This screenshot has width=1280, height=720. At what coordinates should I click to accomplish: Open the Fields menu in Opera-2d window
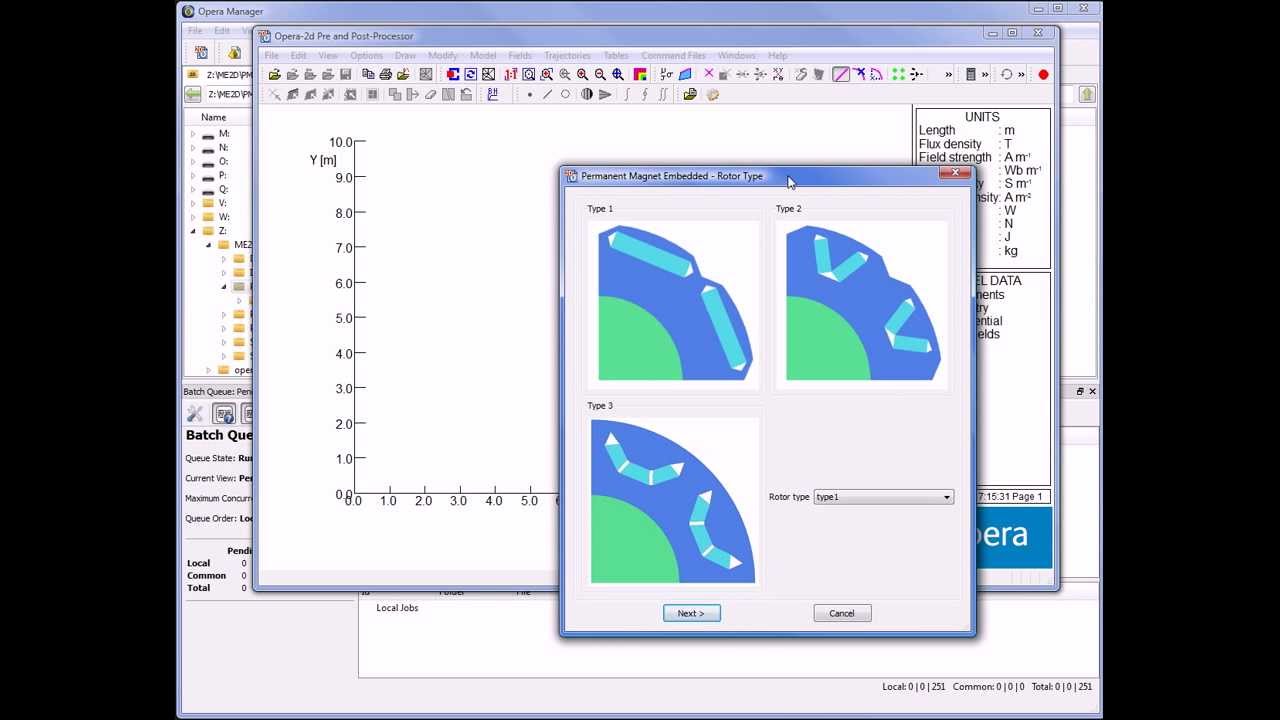pos(520,56)
